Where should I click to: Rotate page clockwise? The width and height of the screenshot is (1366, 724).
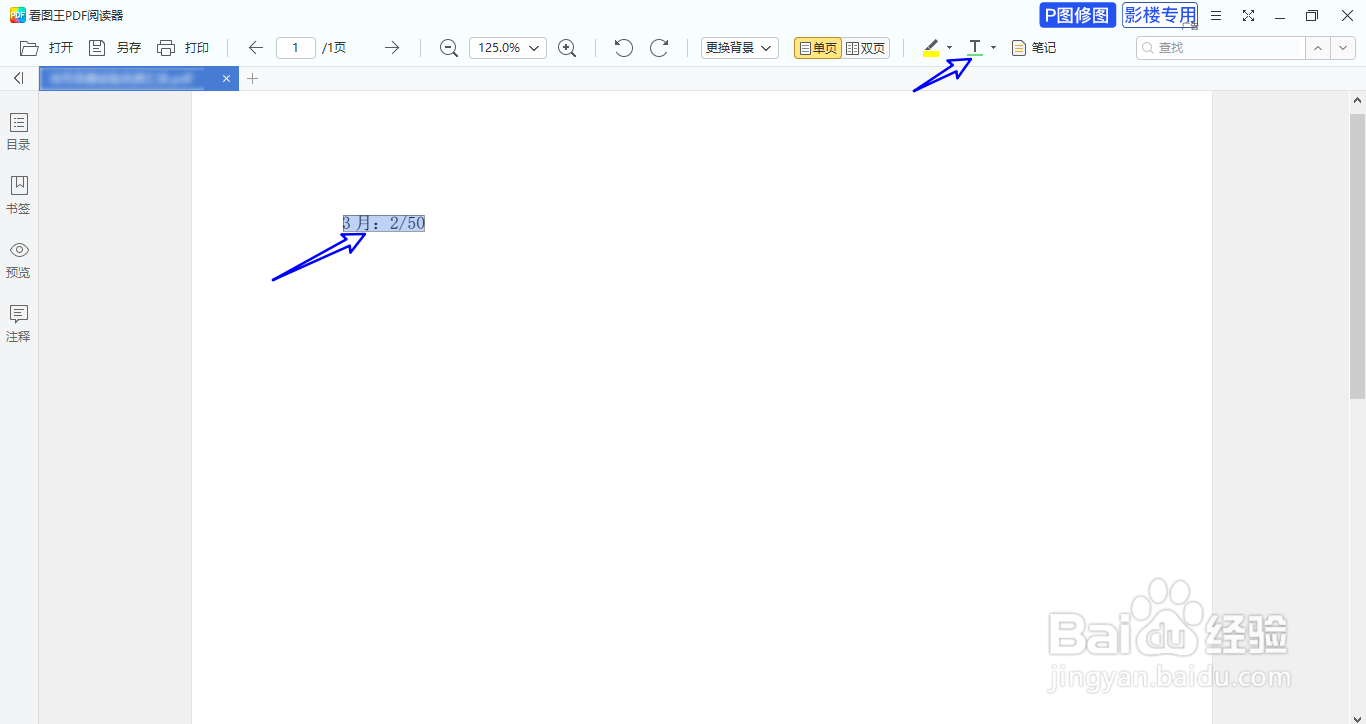click(659, 48)
